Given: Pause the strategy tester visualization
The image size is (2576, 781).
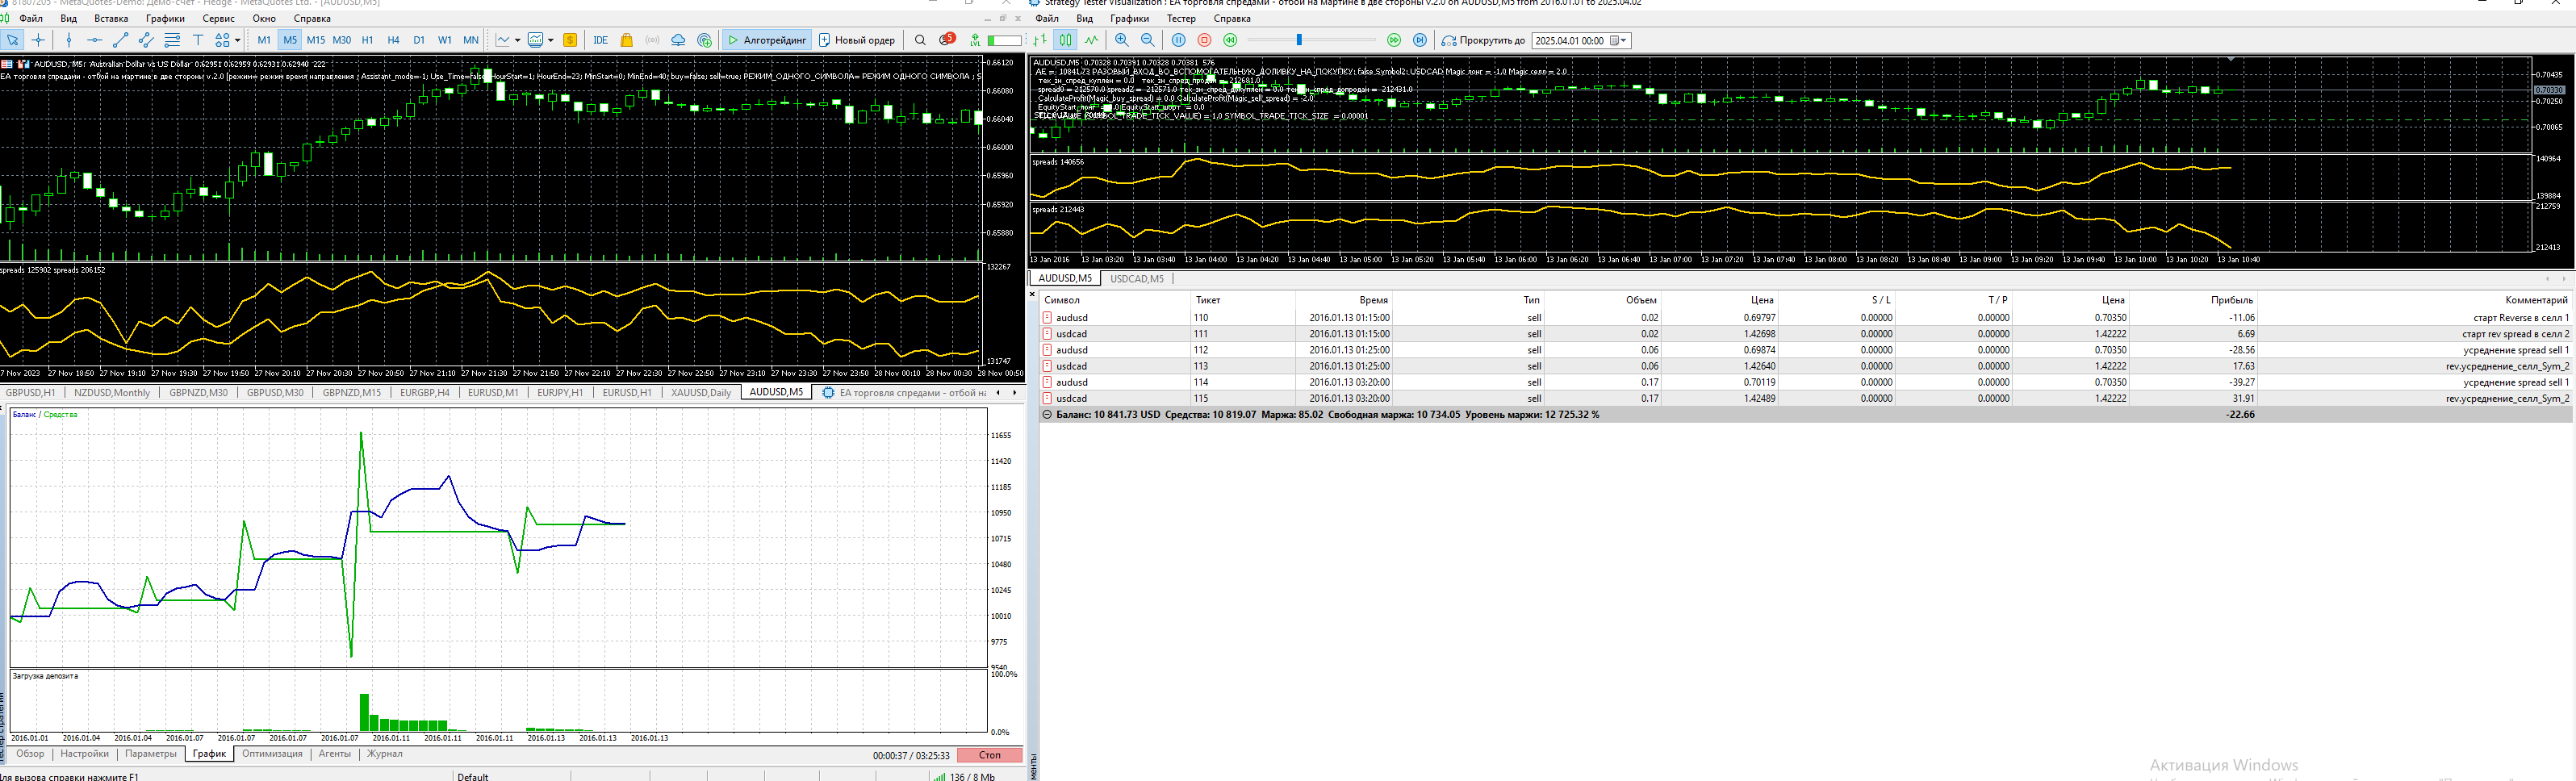Looking at the screenshot, I should click(x=1179, y=40).
